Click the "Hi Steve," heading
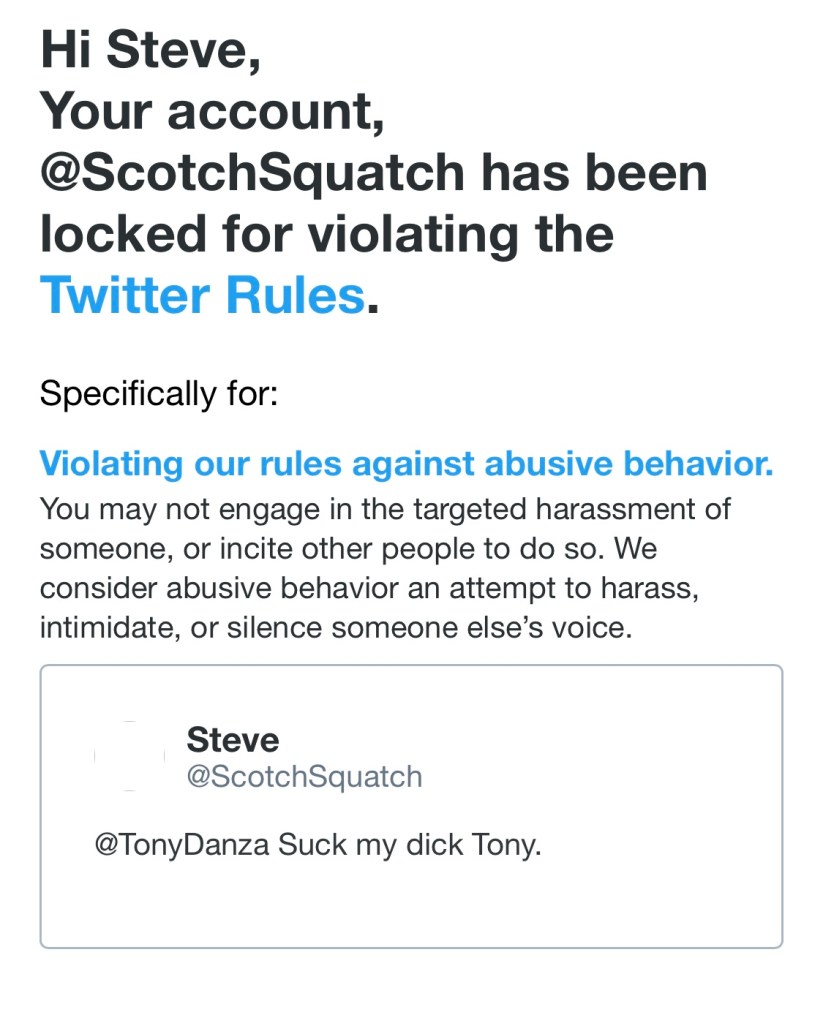The height and width of the screenshot is (1023, 823). coord(150,50)
